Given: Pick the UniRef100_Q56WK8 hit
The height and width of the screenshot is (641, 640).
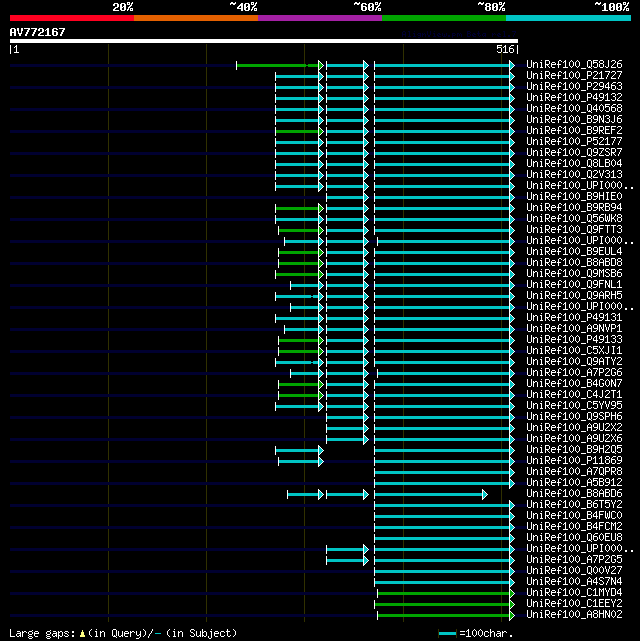Looking at the screenshot, I should tap(574, 219).
